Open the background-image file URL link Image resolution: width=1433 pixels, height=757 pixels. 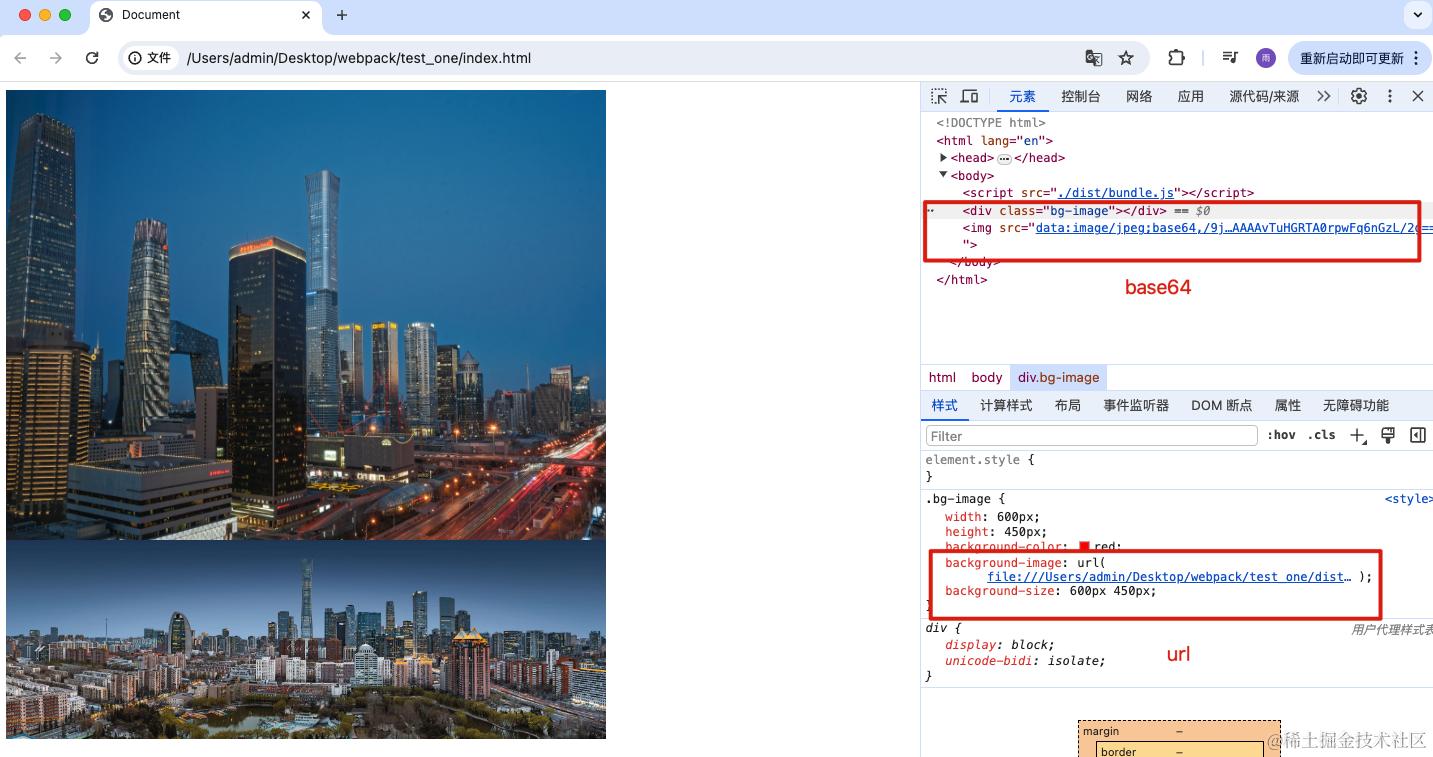pos(1169,577)
